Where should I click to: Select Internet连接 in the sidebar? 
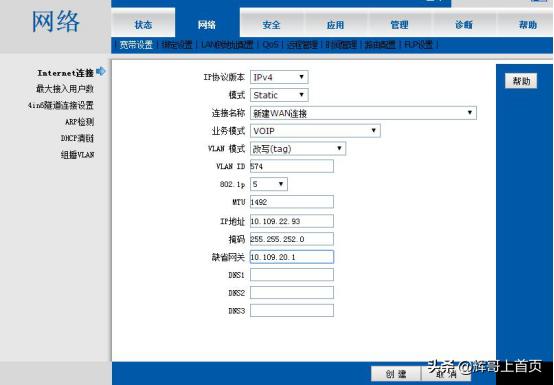pyautogui.click(x=66, y=73)
